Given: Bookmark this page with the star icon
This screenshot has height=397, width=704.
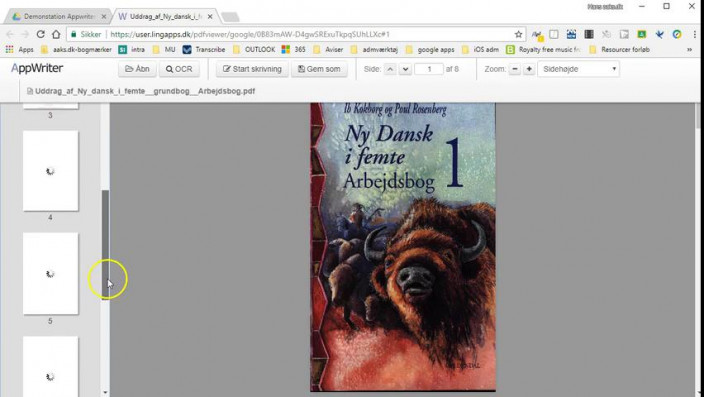Looking at the screenshot, I should point(518,34).
